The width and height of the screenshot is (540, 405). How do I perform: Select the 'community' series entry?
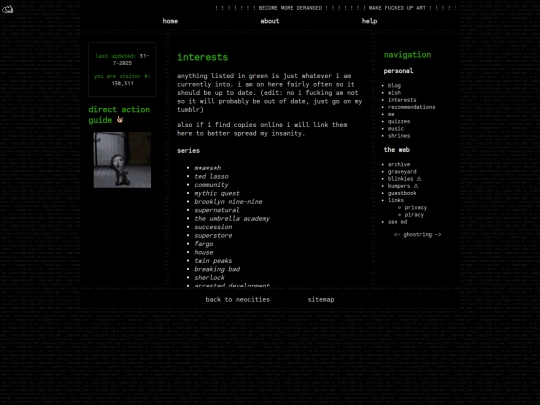click(211, 185)
